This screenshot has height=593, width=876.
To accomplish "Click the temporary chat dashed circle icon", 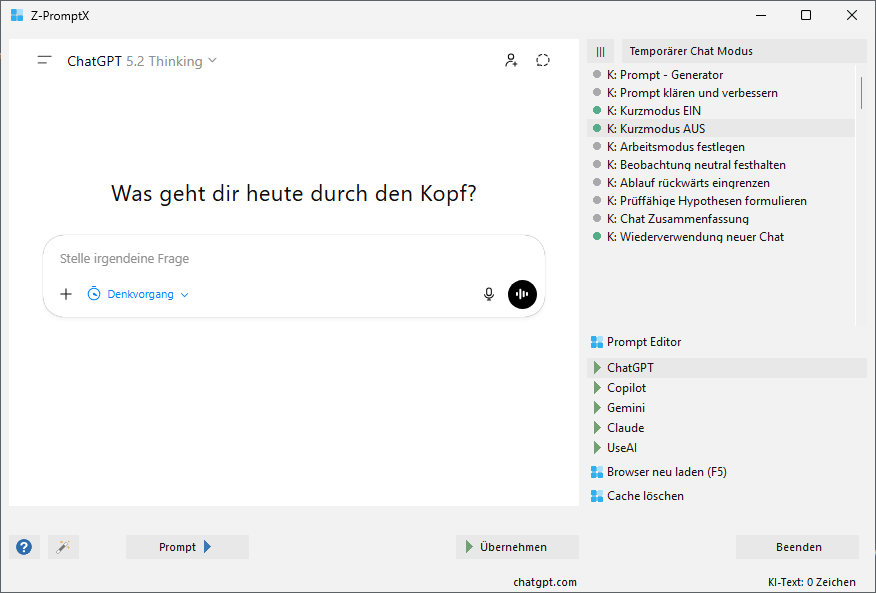I will (543, 61).
